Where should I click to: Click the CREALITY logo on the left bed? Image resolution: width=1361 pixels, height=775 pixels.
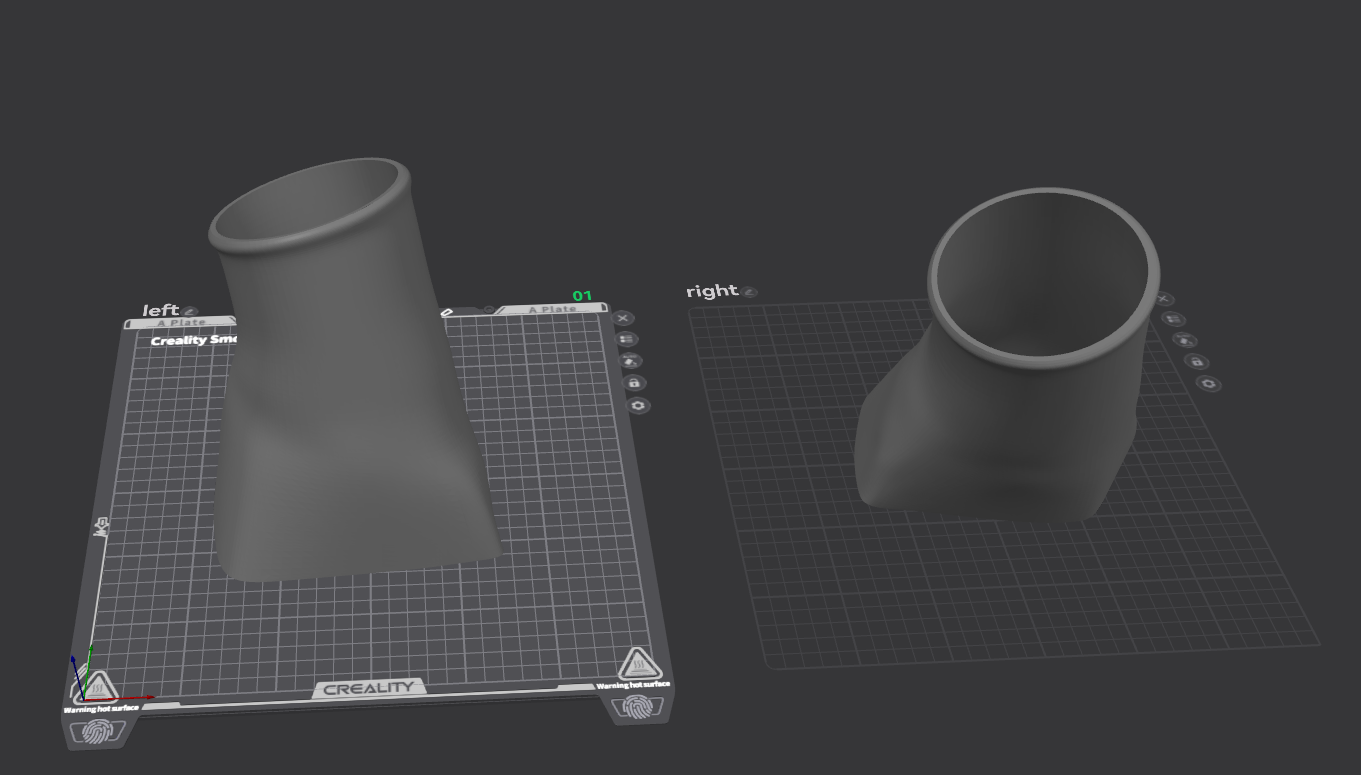368,688
